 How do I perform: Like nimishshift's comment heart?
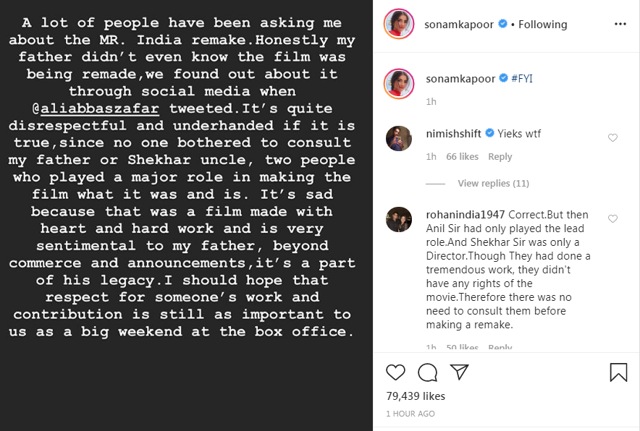[613, 138]
